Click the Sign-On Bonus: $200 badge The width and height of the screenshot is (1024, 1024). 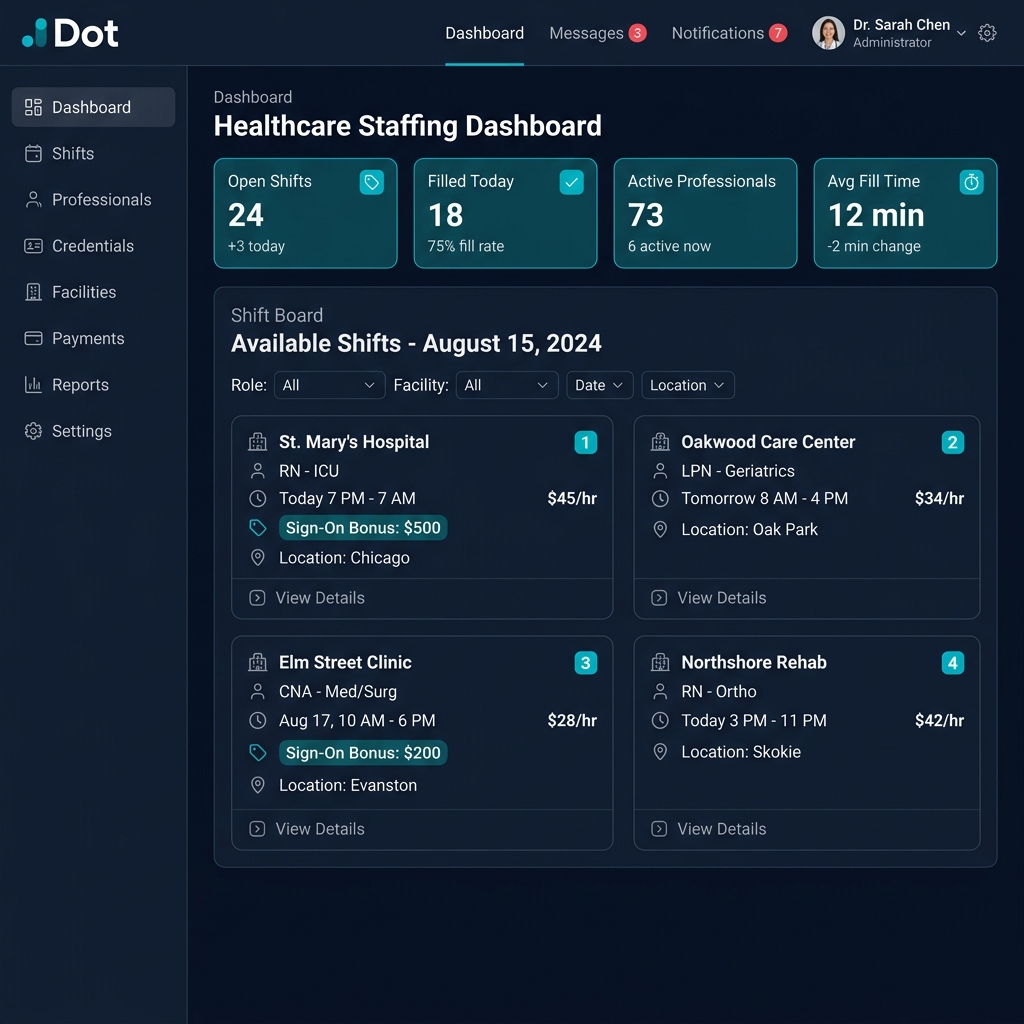[x=363, y=753]
